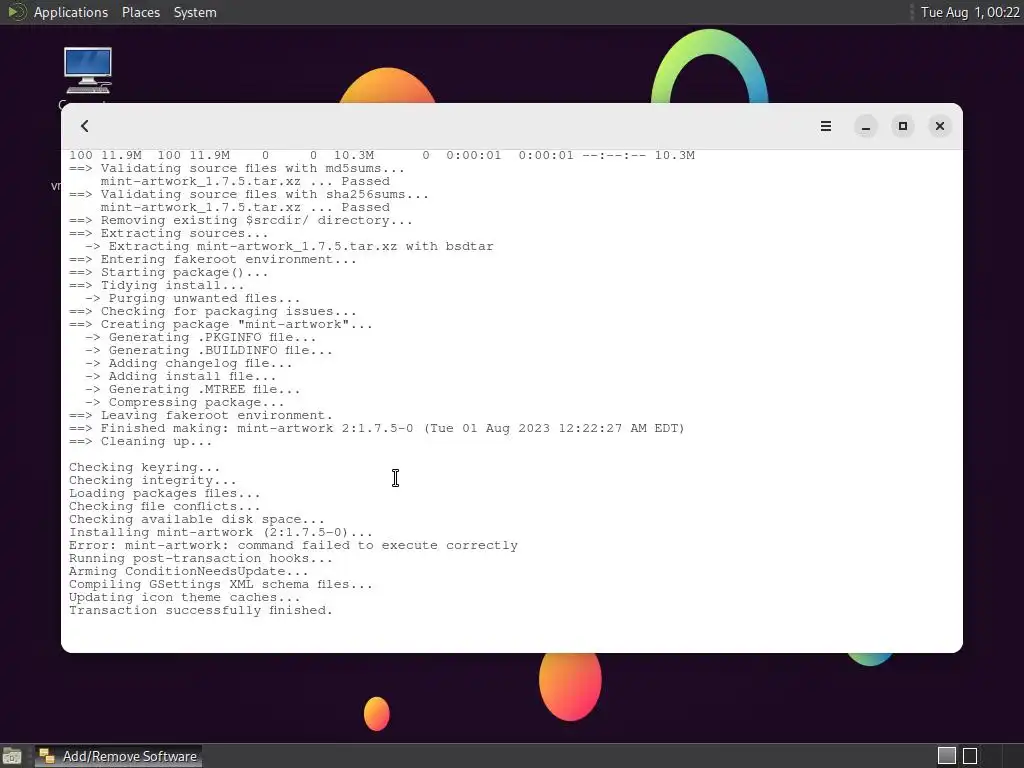Click the 'Removing existing $srcdir/ directory...' line
Screen dimensions: 1024x768
click(240, 220)
